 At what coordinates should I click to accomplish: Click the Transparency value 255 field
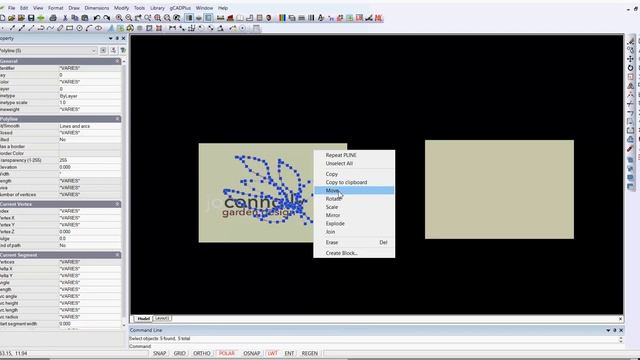(x=90, y=160)
